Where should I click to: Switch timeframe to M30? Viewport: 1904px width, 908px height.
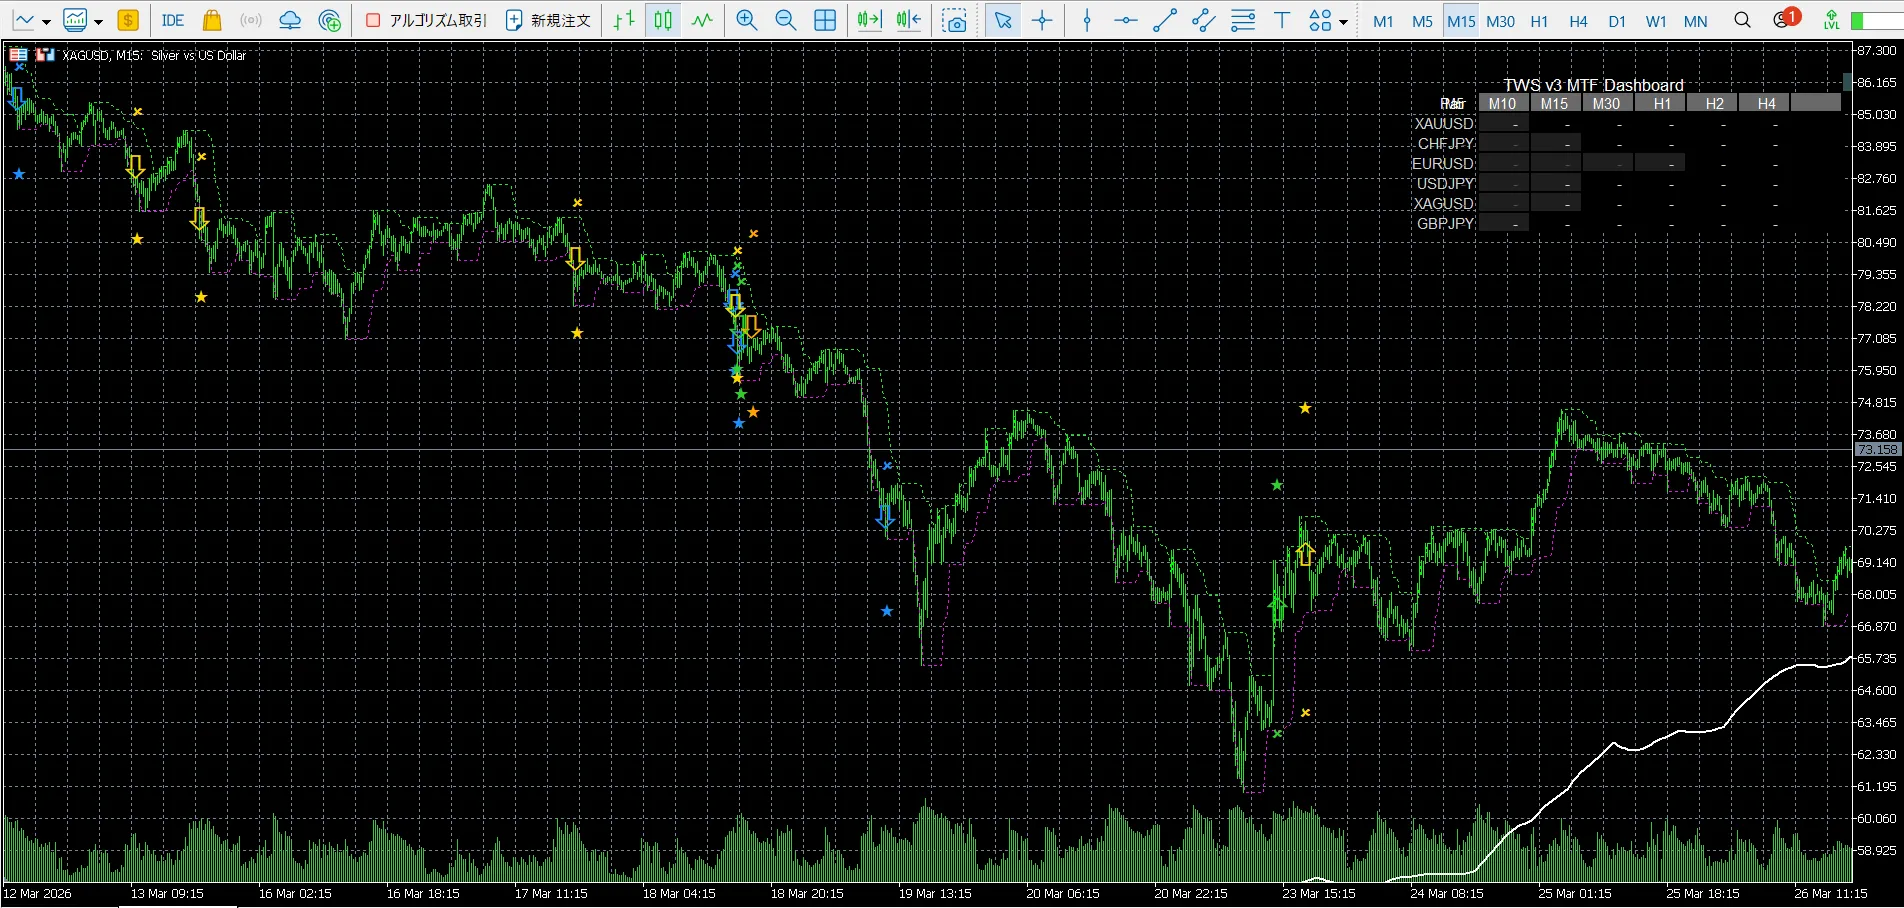1500,21
